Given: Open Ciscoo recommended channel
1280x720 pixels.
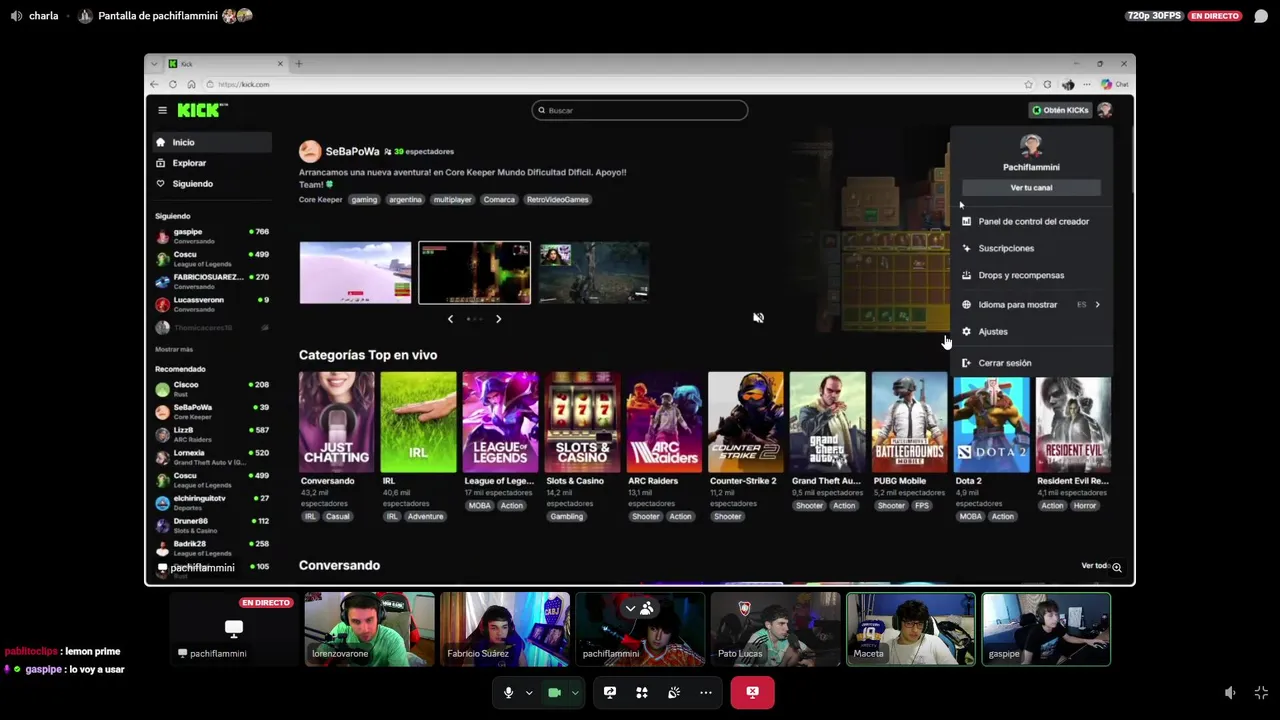Looking at the screenshot, I should tap(212, 389).
